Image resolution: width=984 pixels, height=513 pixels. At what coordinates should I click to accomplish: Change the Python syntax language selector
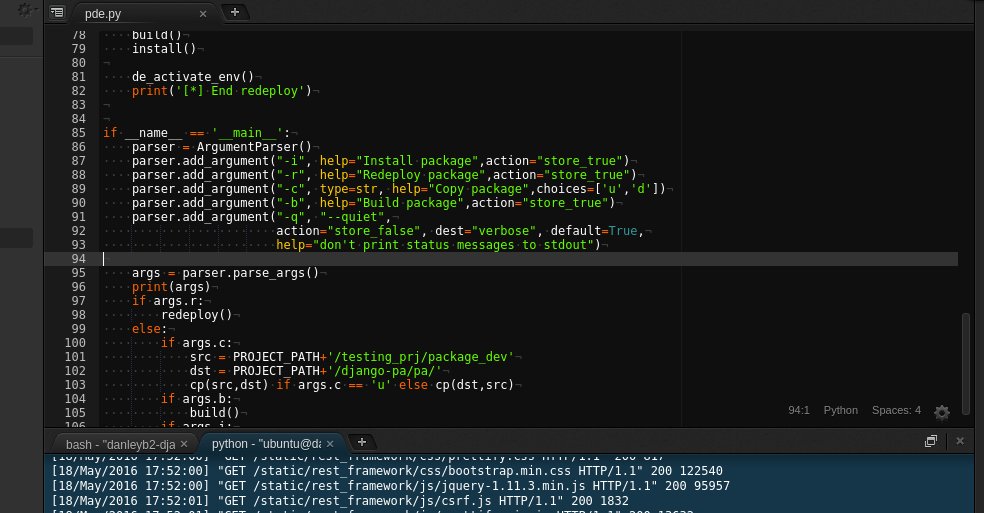[x=840, y=410]
